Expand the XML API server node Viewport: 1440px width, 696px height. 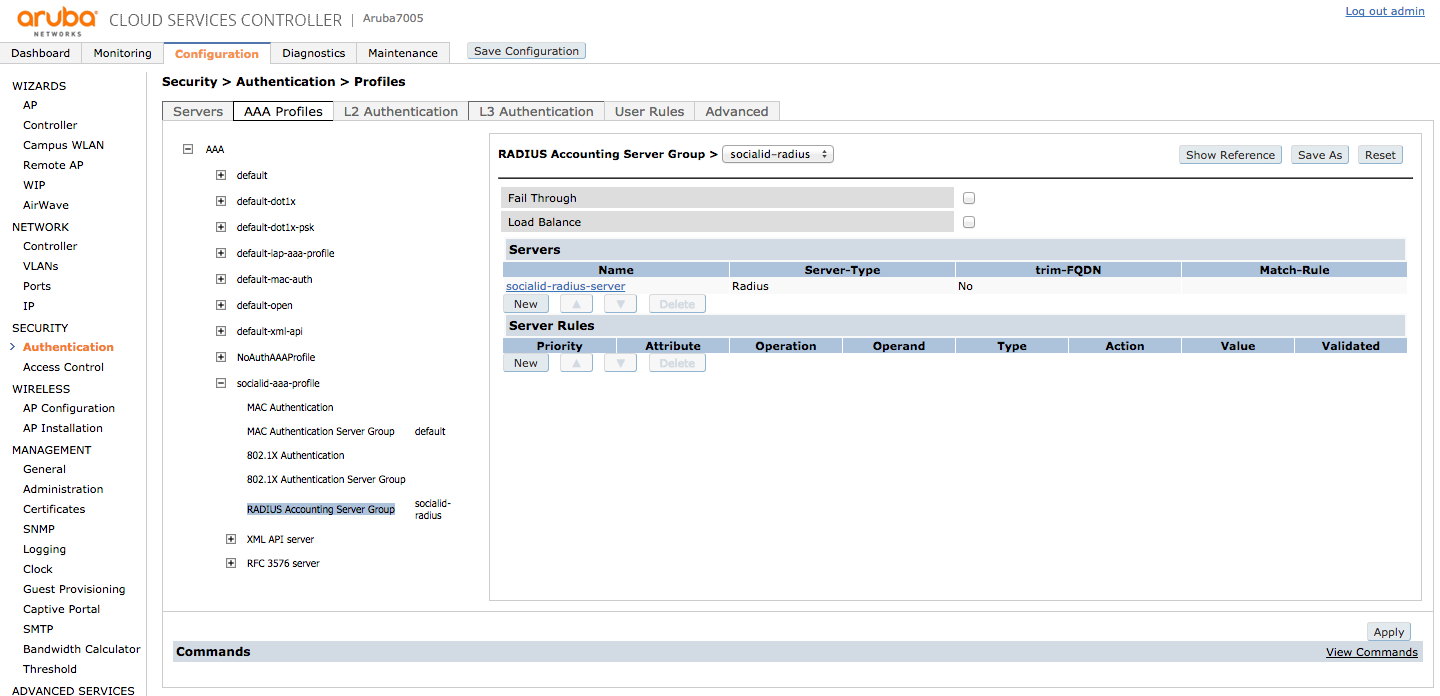(231, 539)
